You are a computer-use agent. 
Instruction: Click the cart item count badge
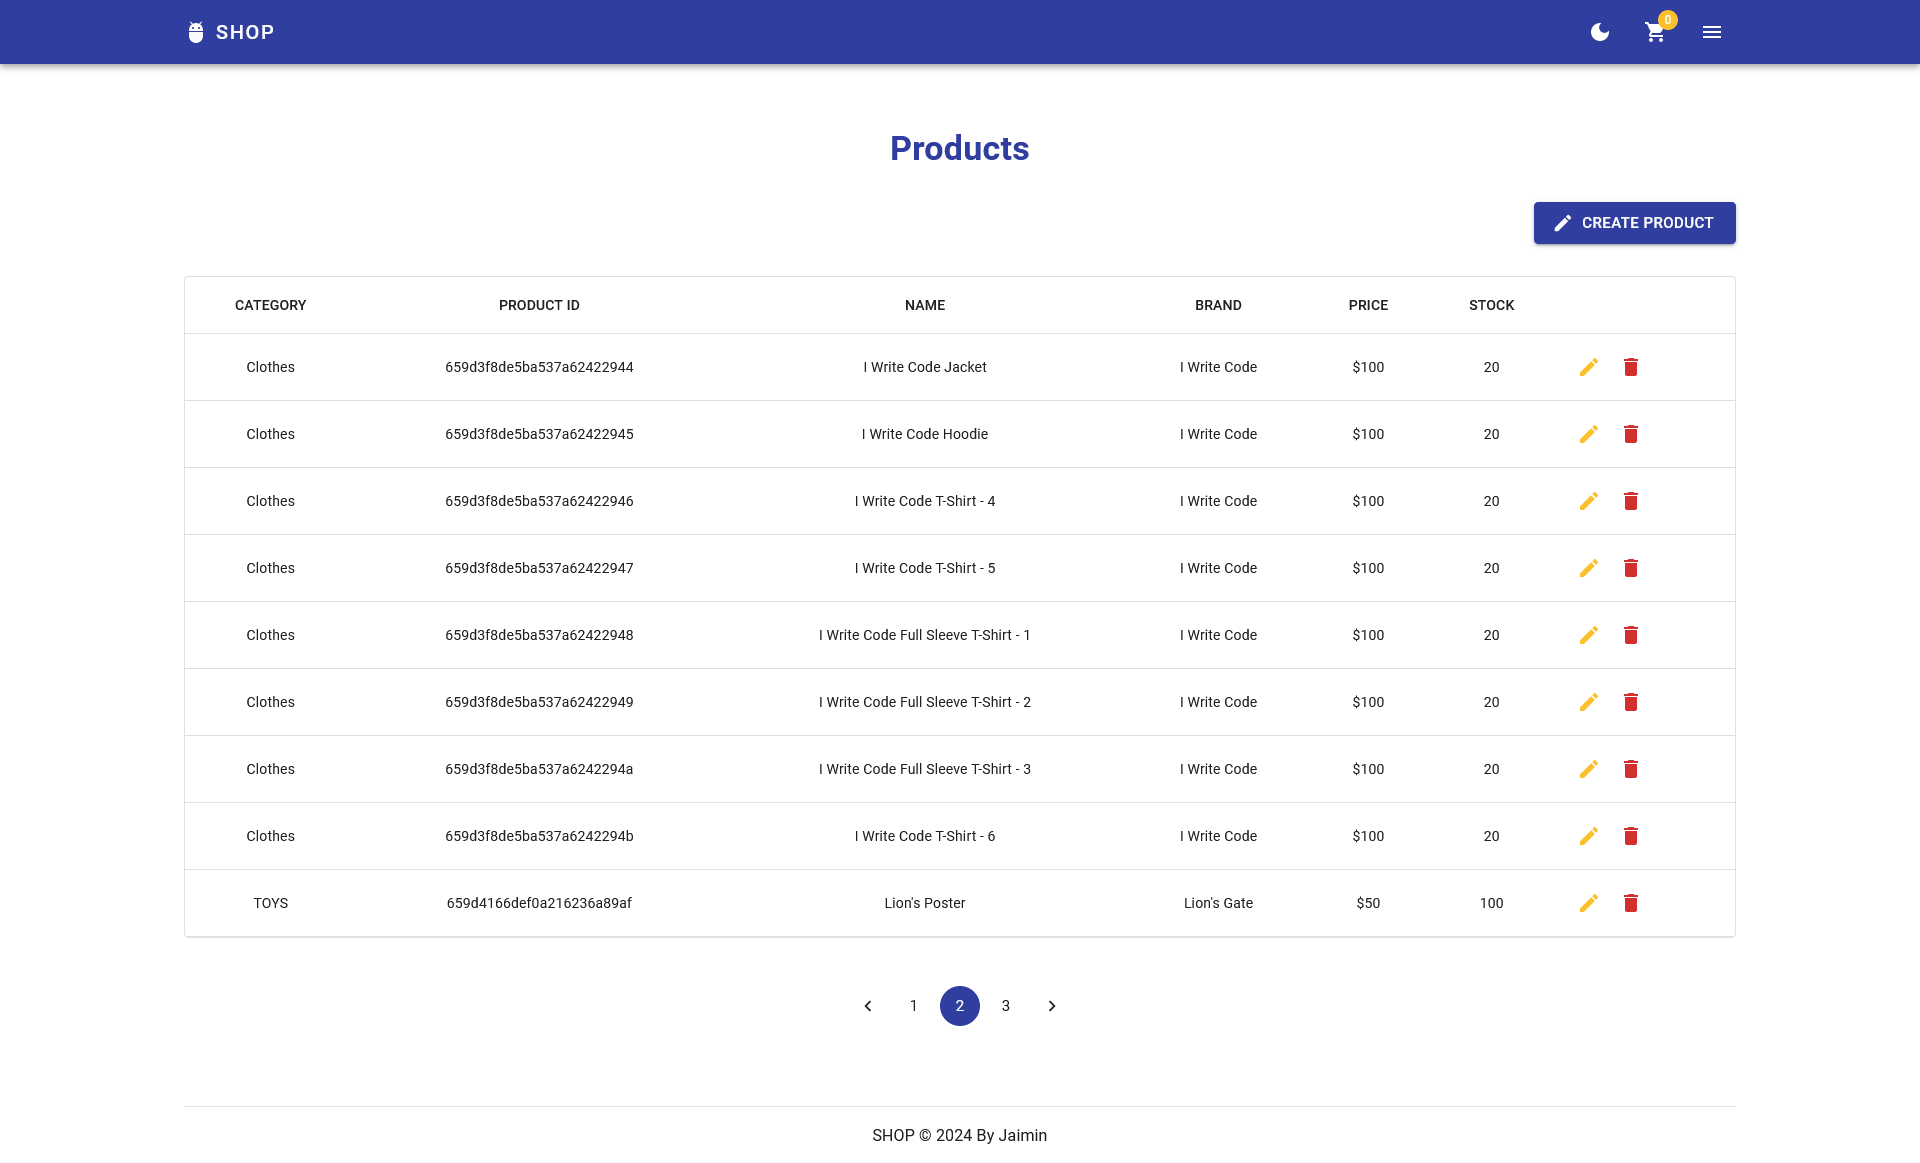[1667, 20]
